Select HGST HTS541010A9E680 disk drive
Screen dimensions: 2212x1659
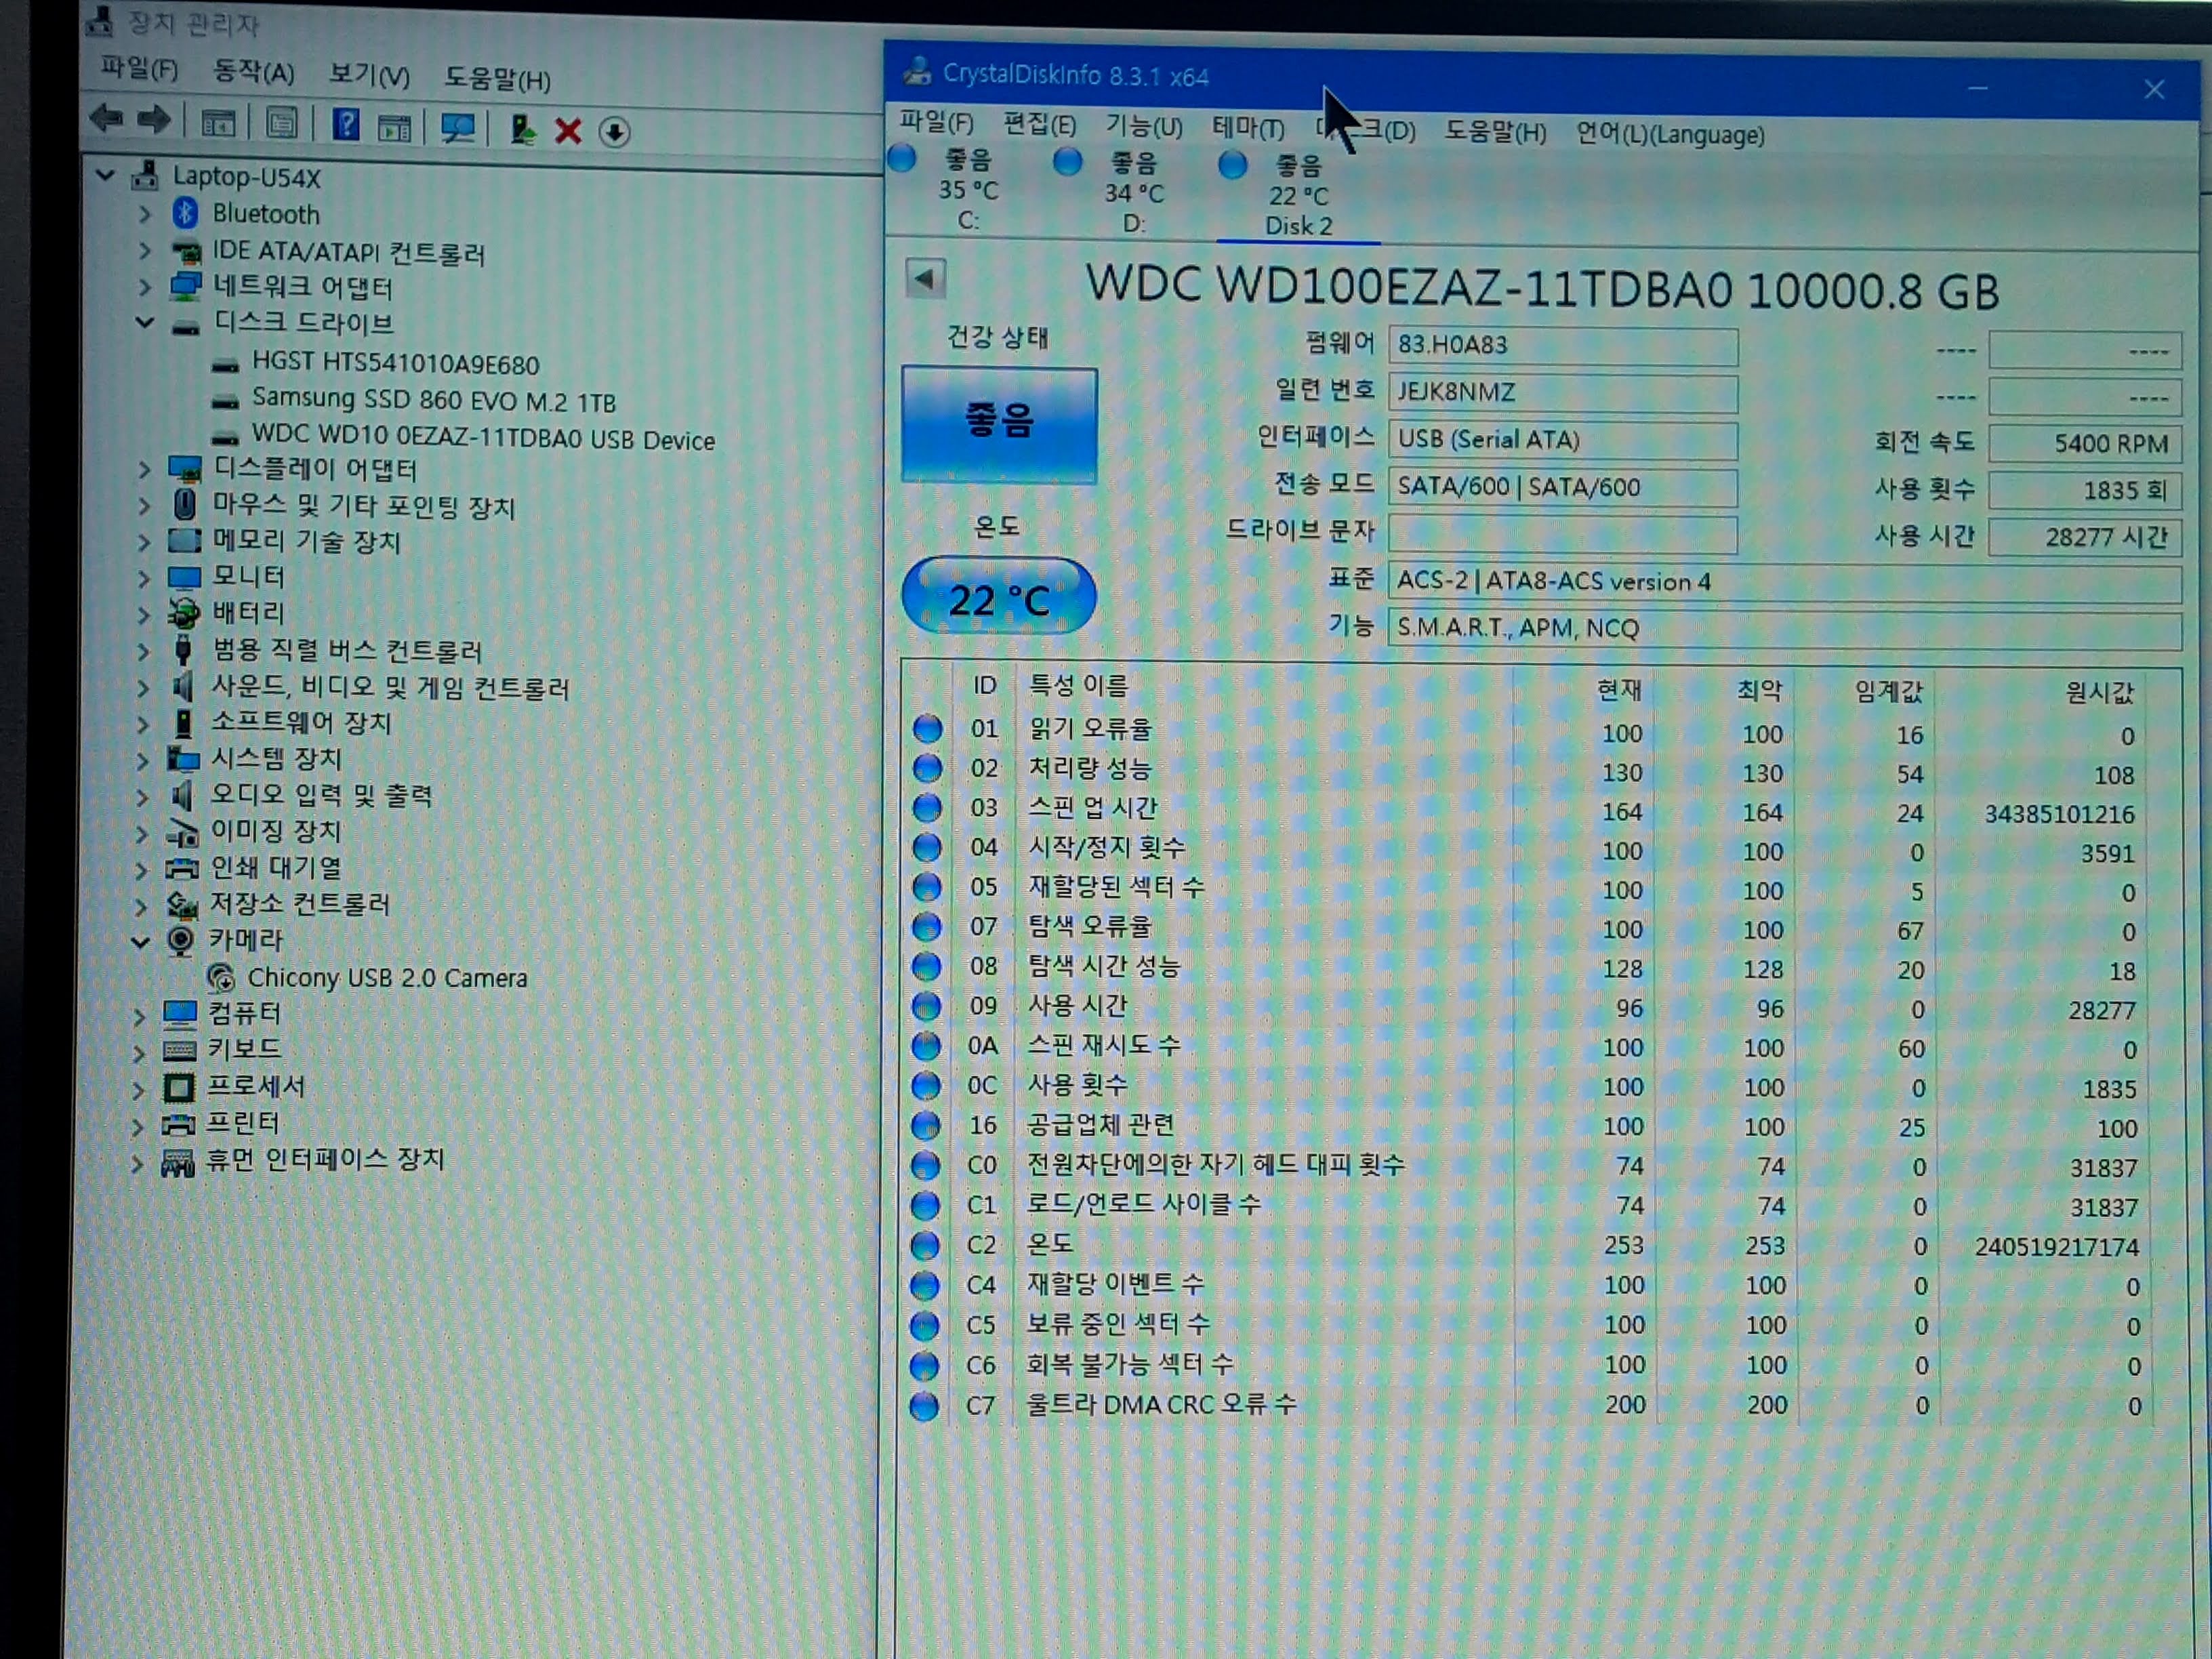coord(395,363)
